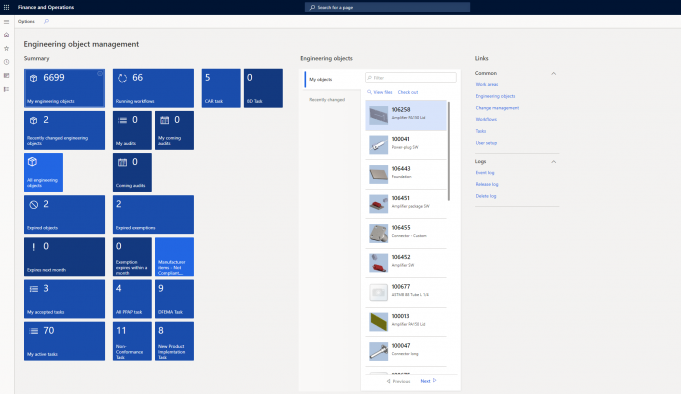Screen dimensions: 681x394
Task: Open the My audits tile
Action: point(132,130)
